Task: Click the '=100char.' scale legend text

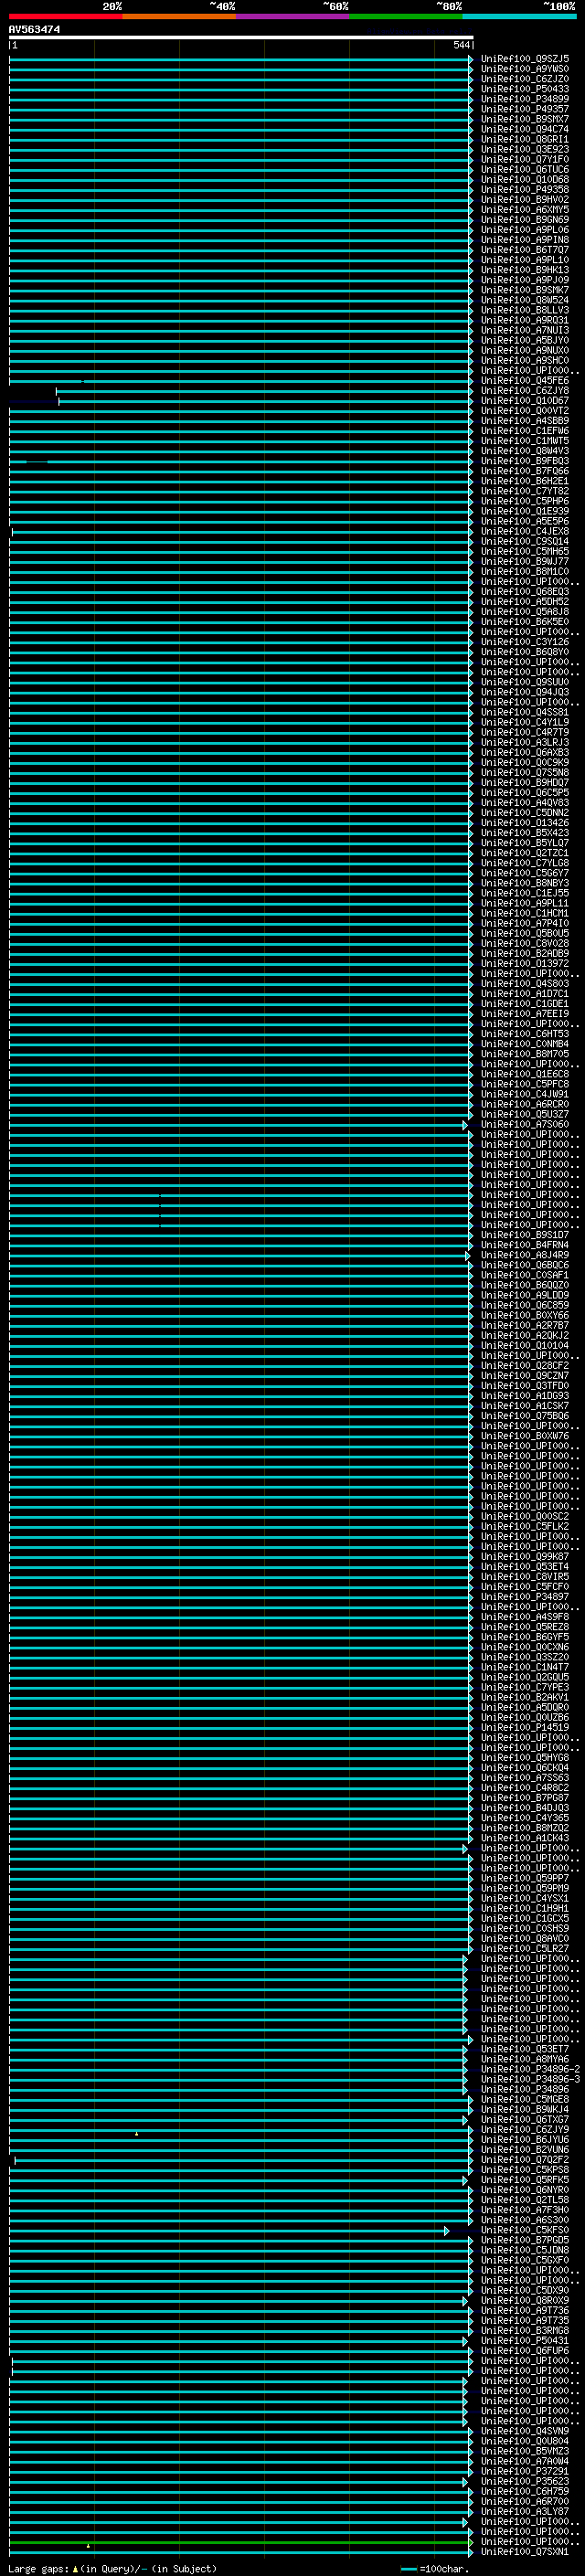Action: 444,2569
